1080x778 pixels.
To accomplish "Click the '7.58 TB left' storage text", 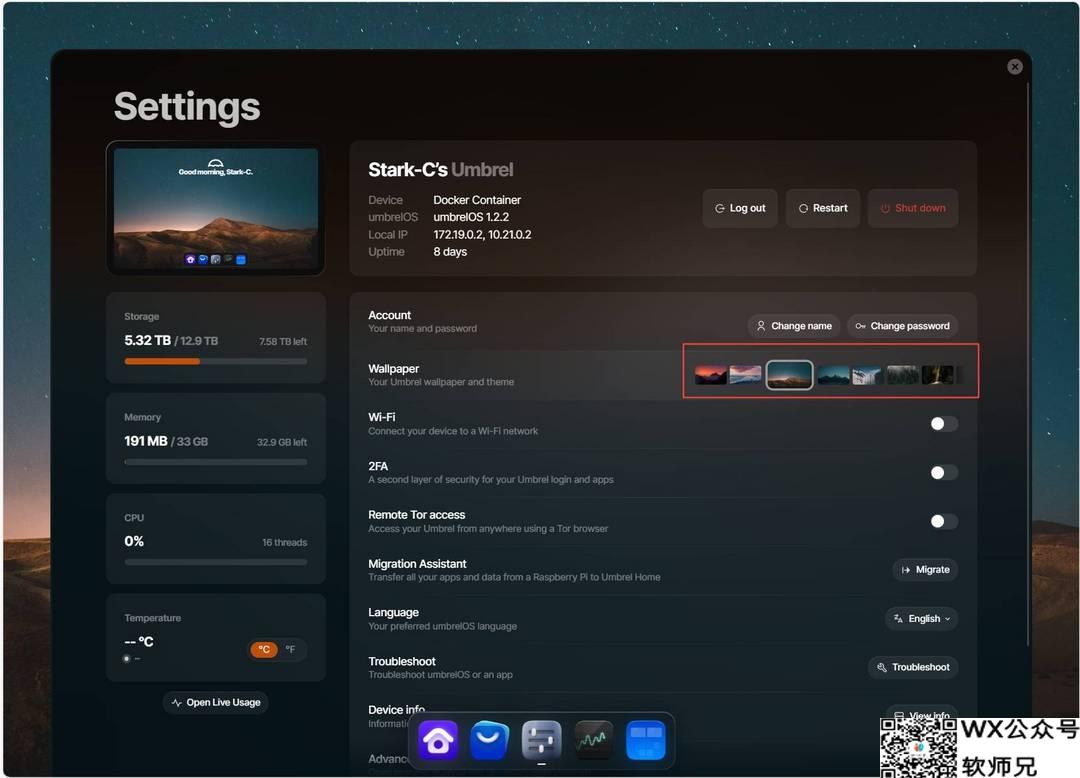I will pyautogui.click(x=283, y=341).
